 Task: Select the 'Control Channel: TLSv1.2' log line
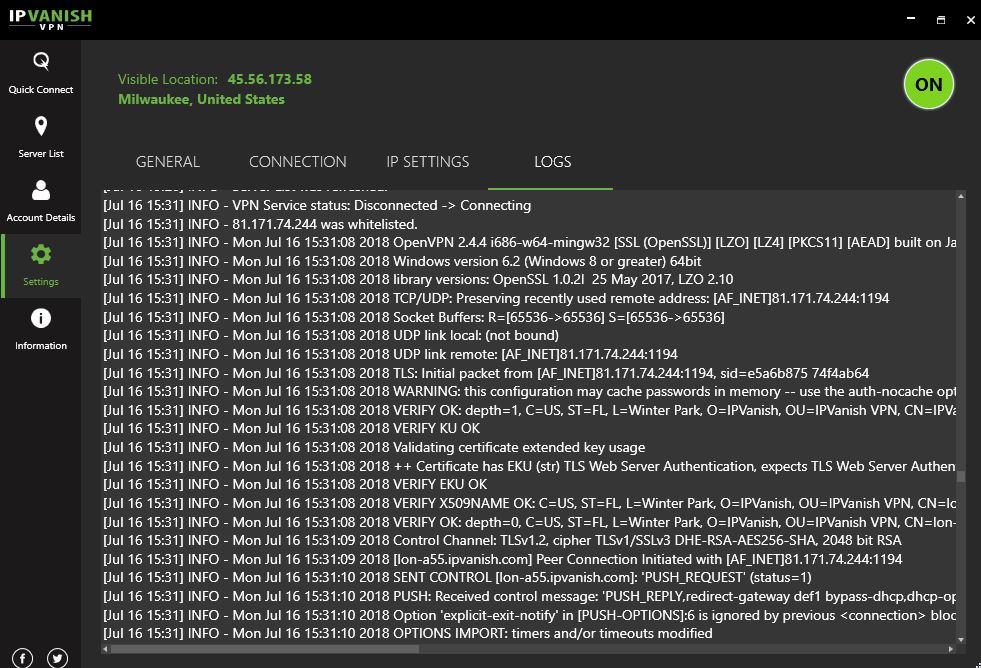pyautogui.click(x=502, y=540)
